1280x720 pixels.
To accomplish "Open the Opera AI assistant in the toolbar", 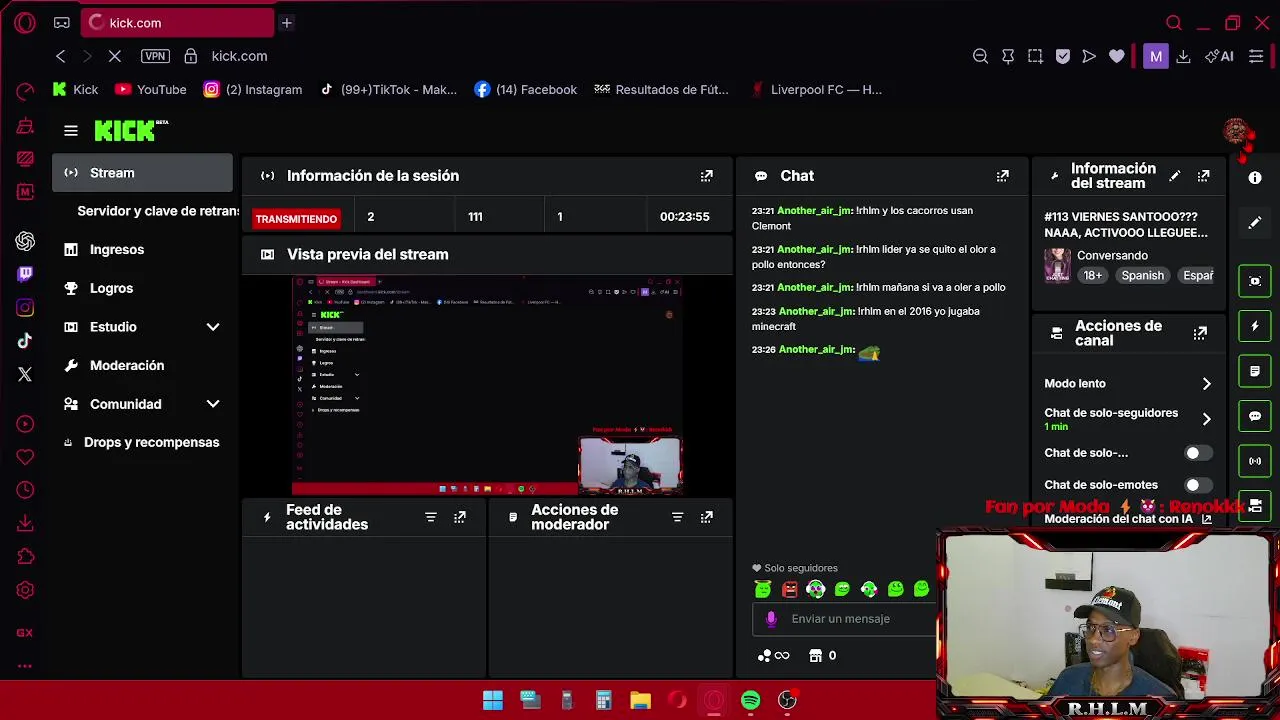I will [x=1219, y=57].
